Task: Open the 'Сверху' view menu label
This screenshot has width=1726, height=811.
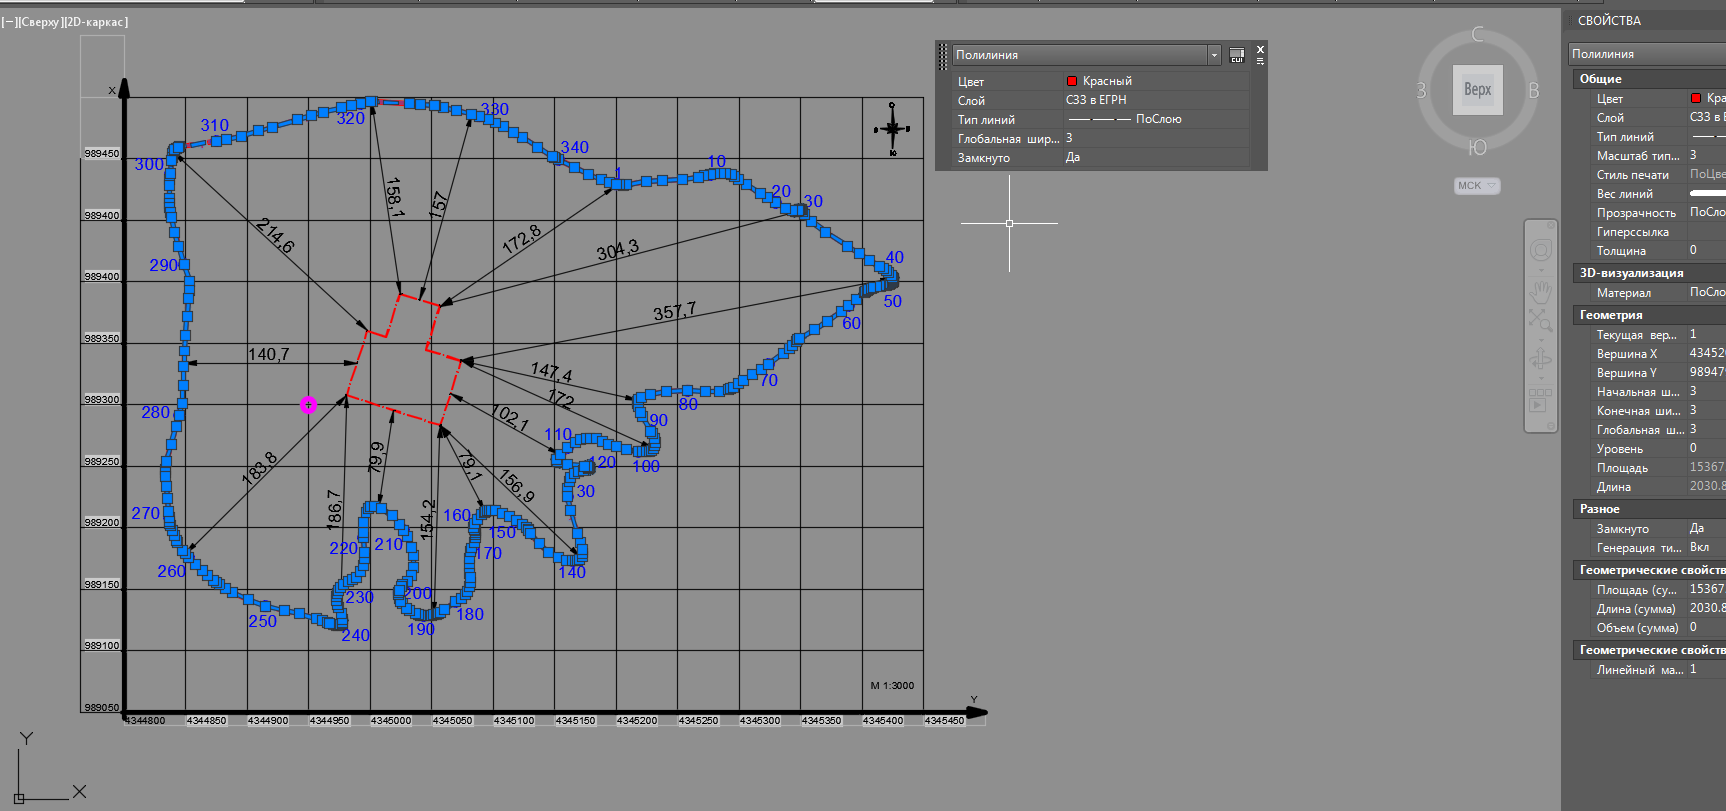Action: (40, 22)
